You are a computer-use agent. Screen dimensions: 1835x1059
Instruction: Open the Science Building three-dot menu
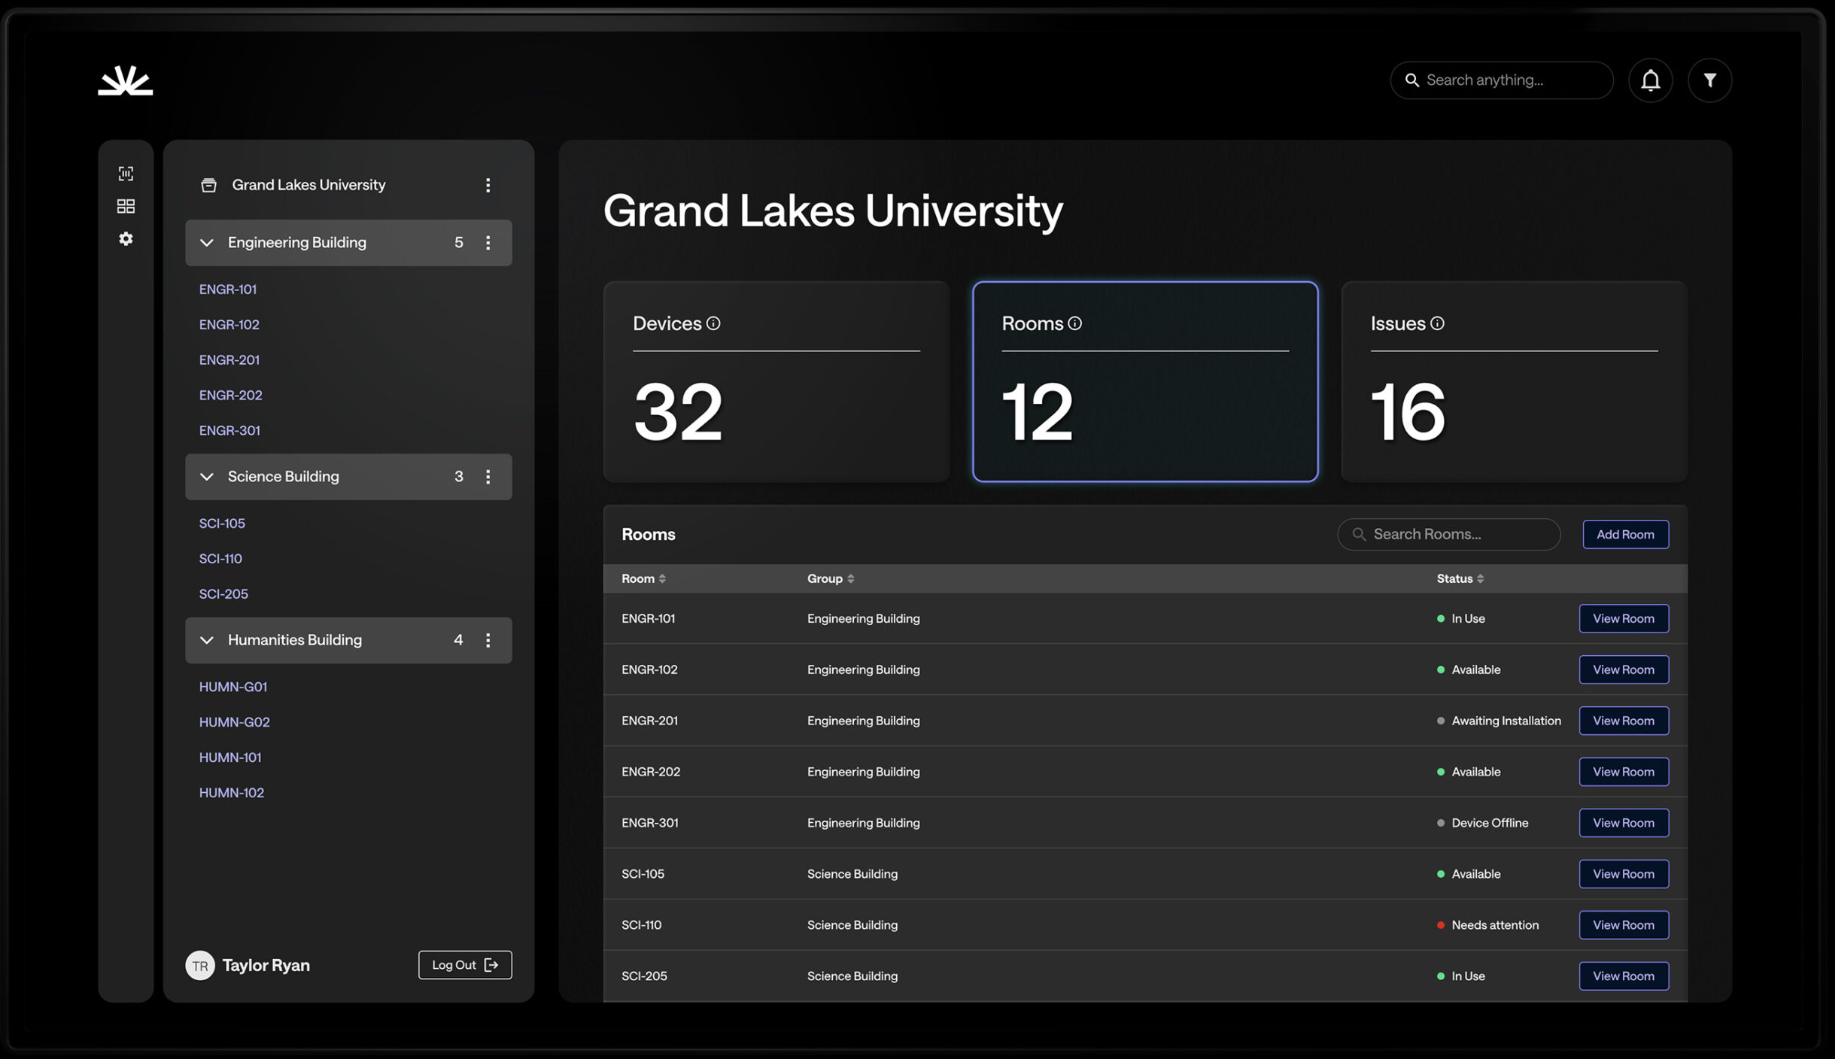[x=488, y=477]
